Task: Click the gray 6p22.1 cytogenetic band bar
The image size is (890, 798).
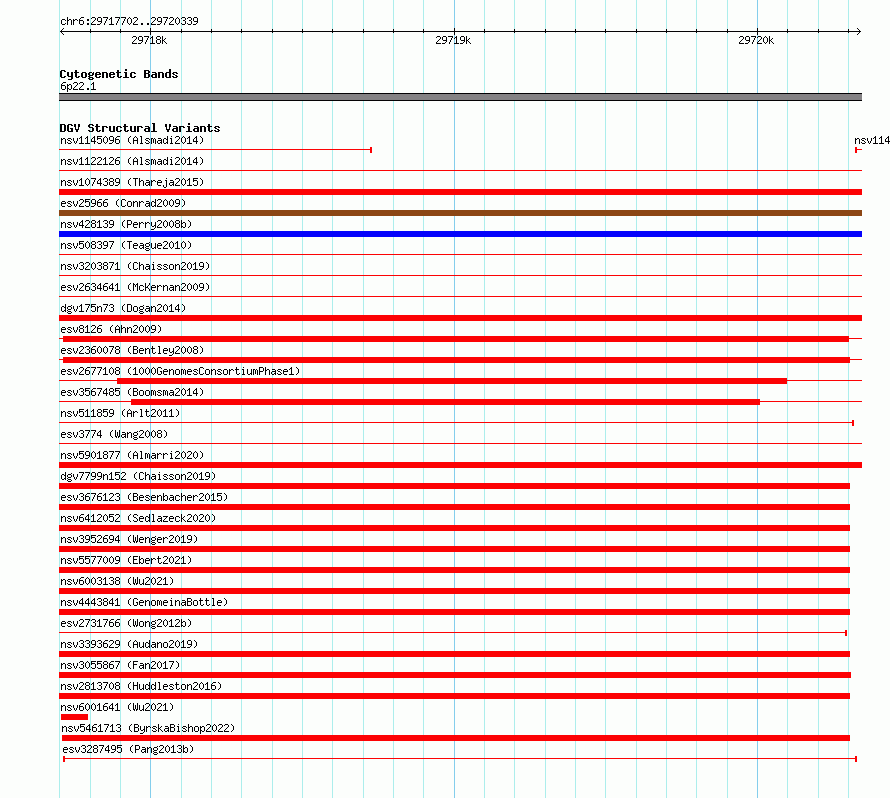Action: (x=460, y=97)
